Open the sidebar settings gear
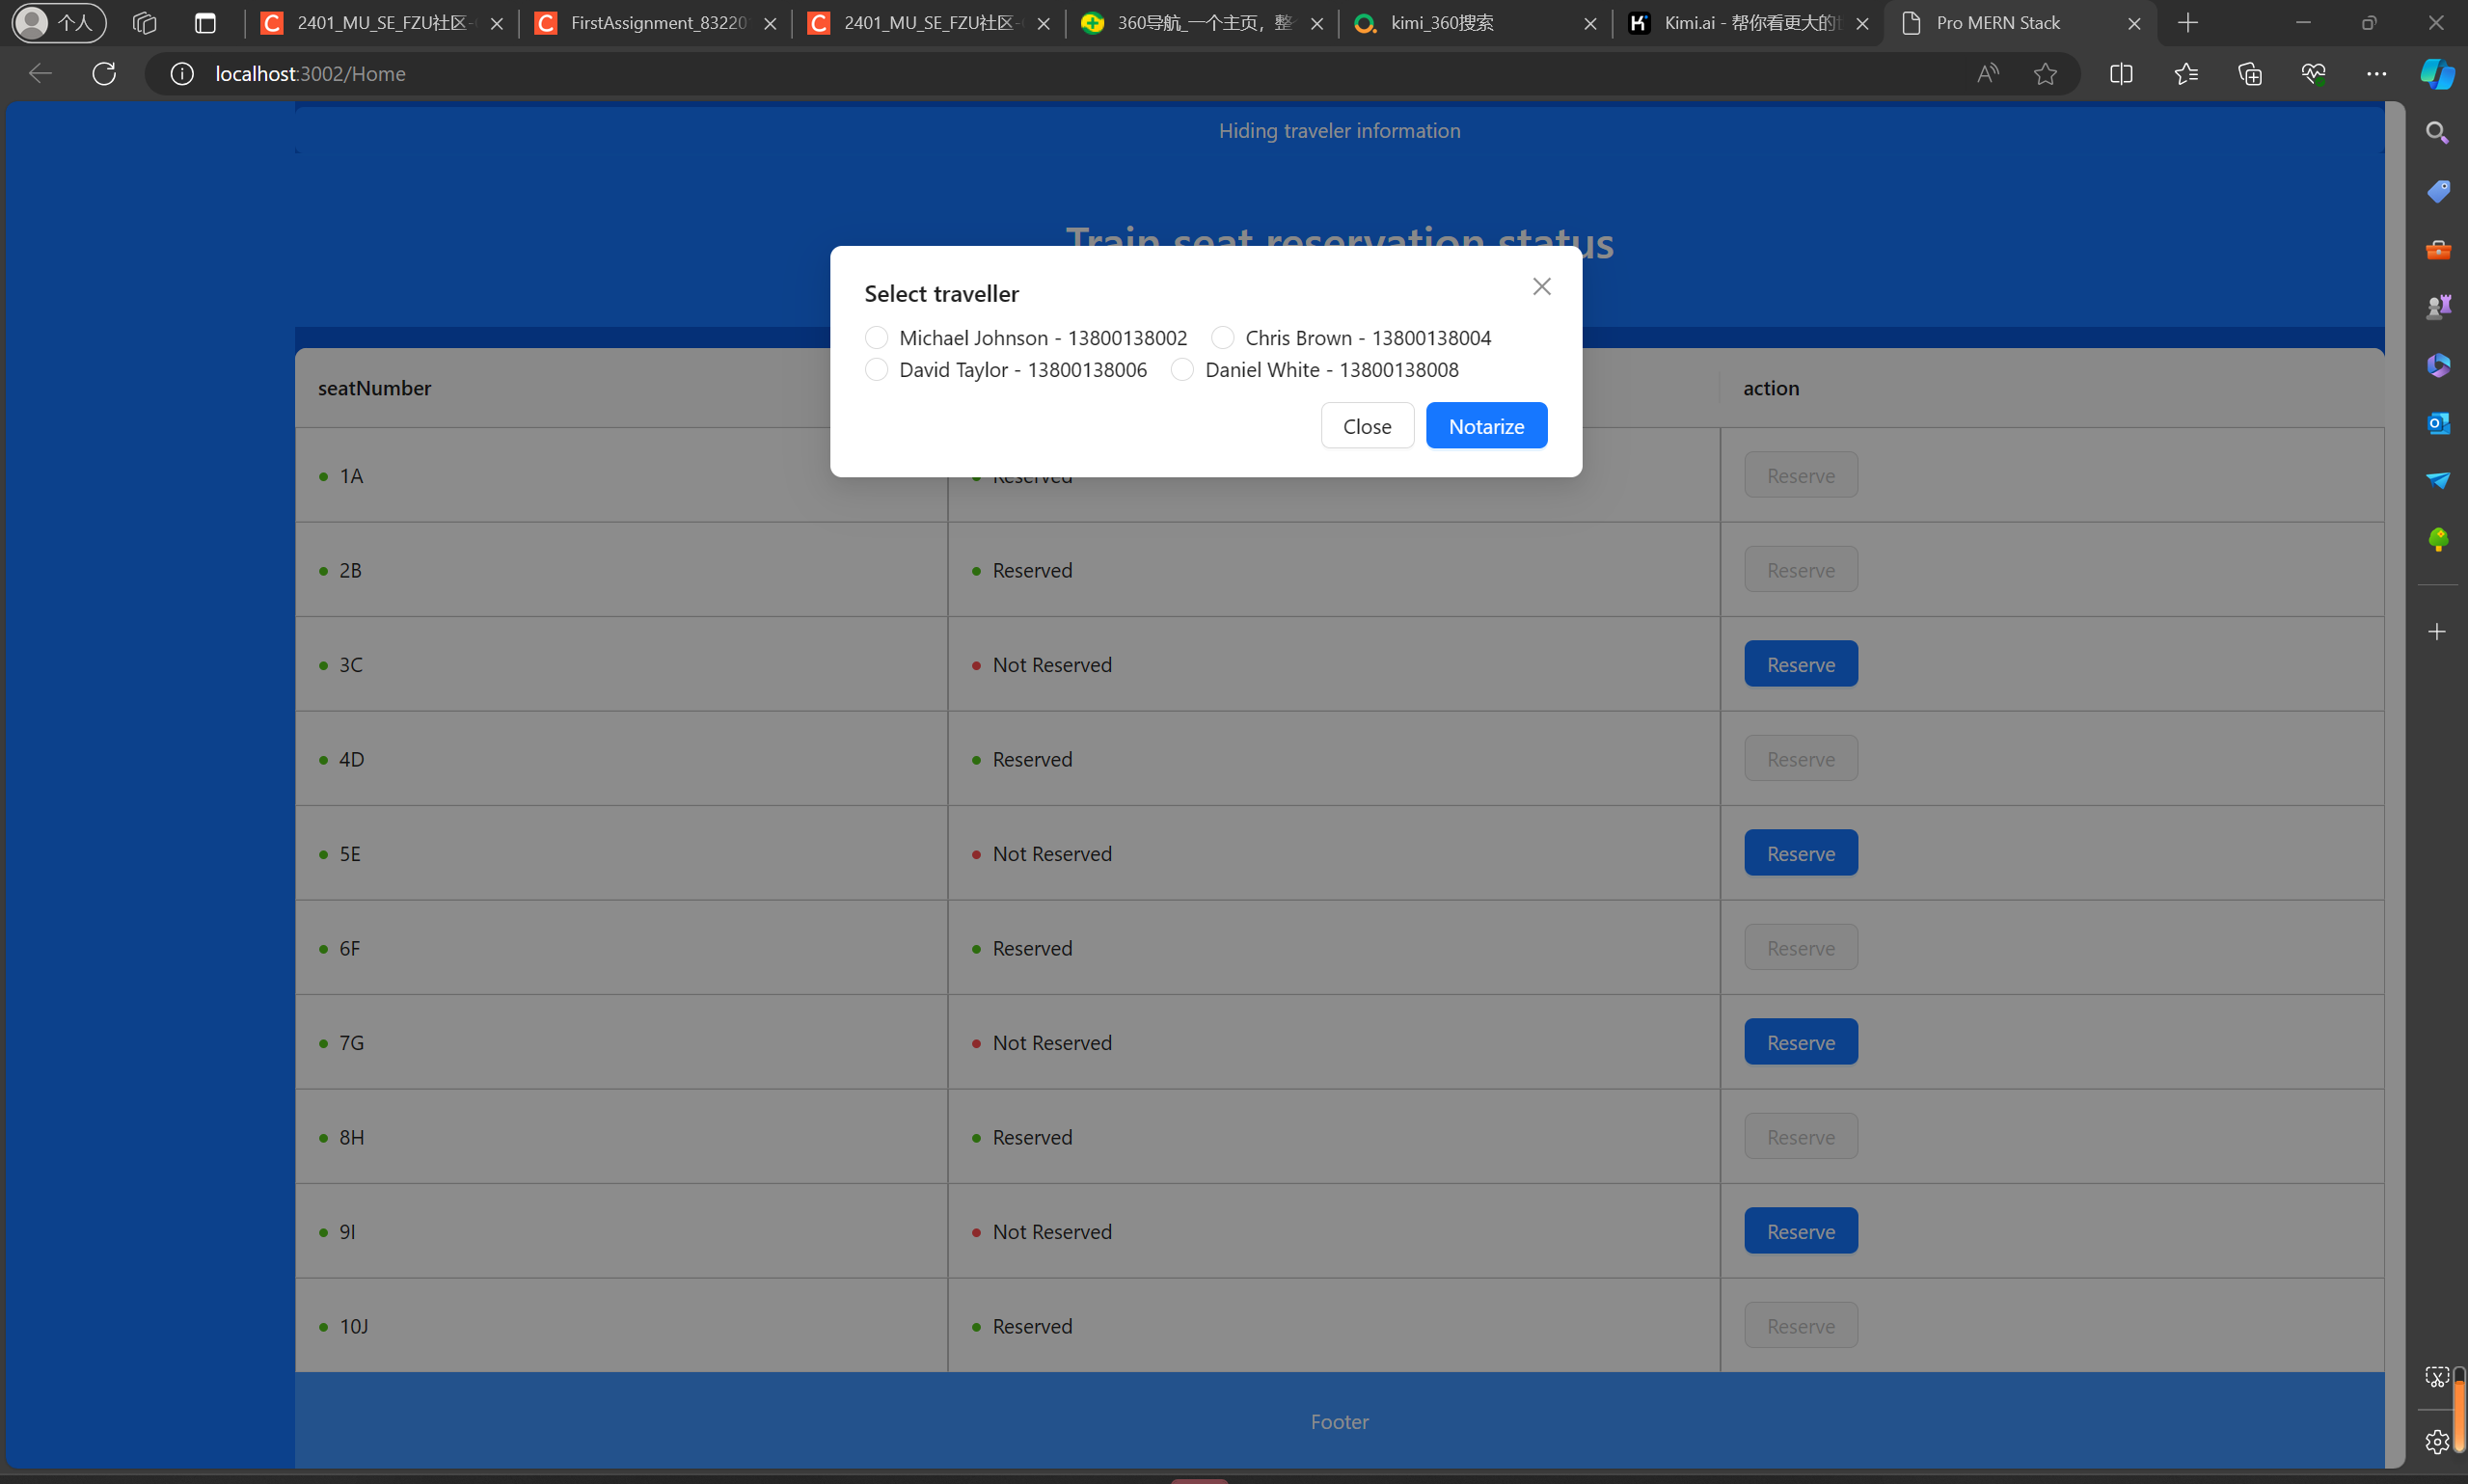The height and width of the screenshot is (1484, 2468). pyautogui.click(x=2437, y=1441)
